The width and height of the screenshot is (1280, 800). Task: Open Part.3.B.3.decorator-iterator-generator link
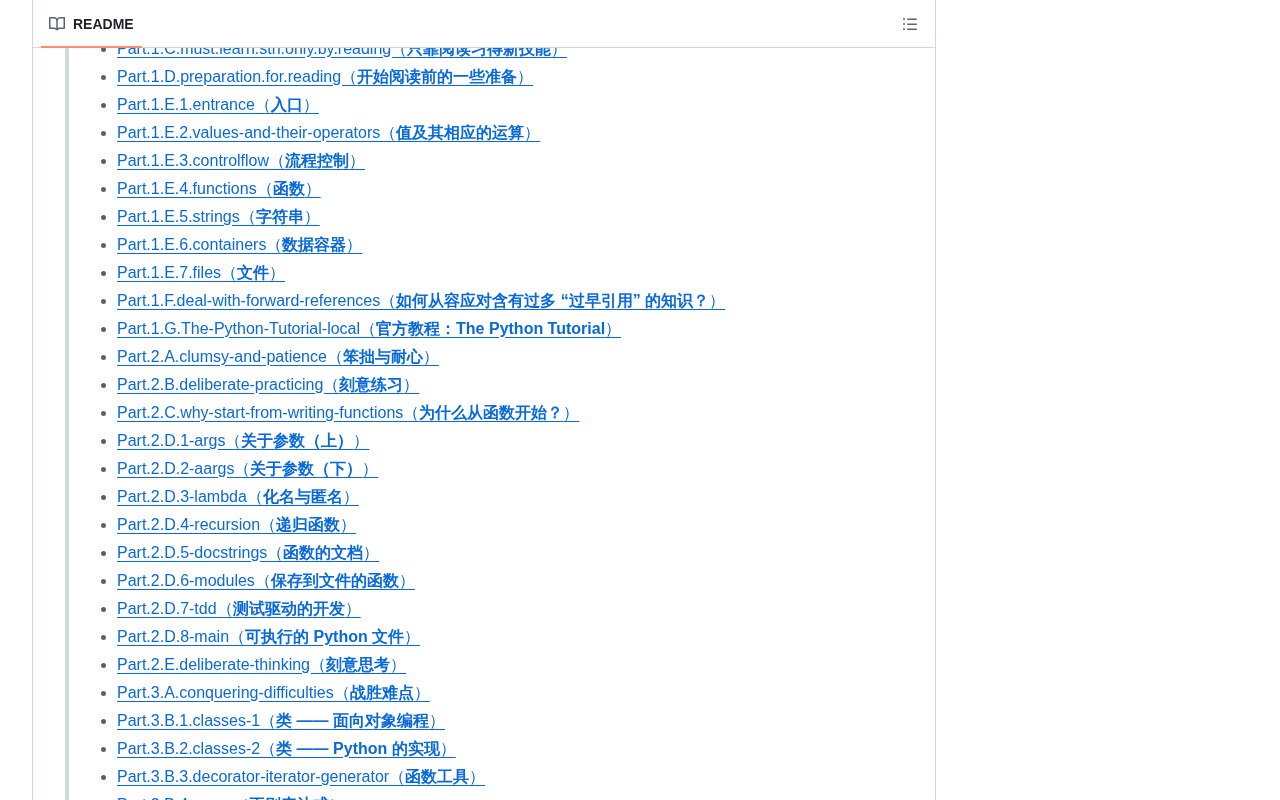click(x=301, y=777)
